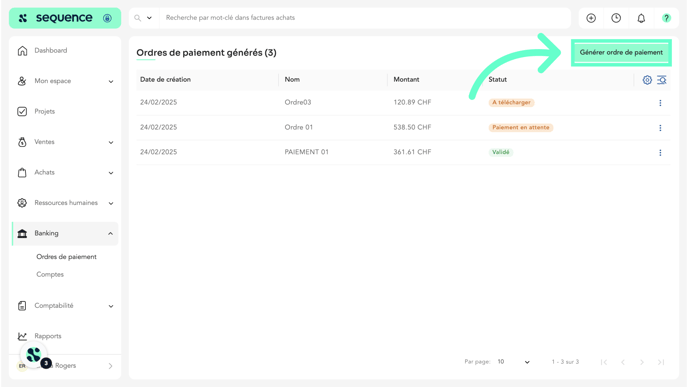
Task: Click the Mon espace person icon
Action: 22,81
